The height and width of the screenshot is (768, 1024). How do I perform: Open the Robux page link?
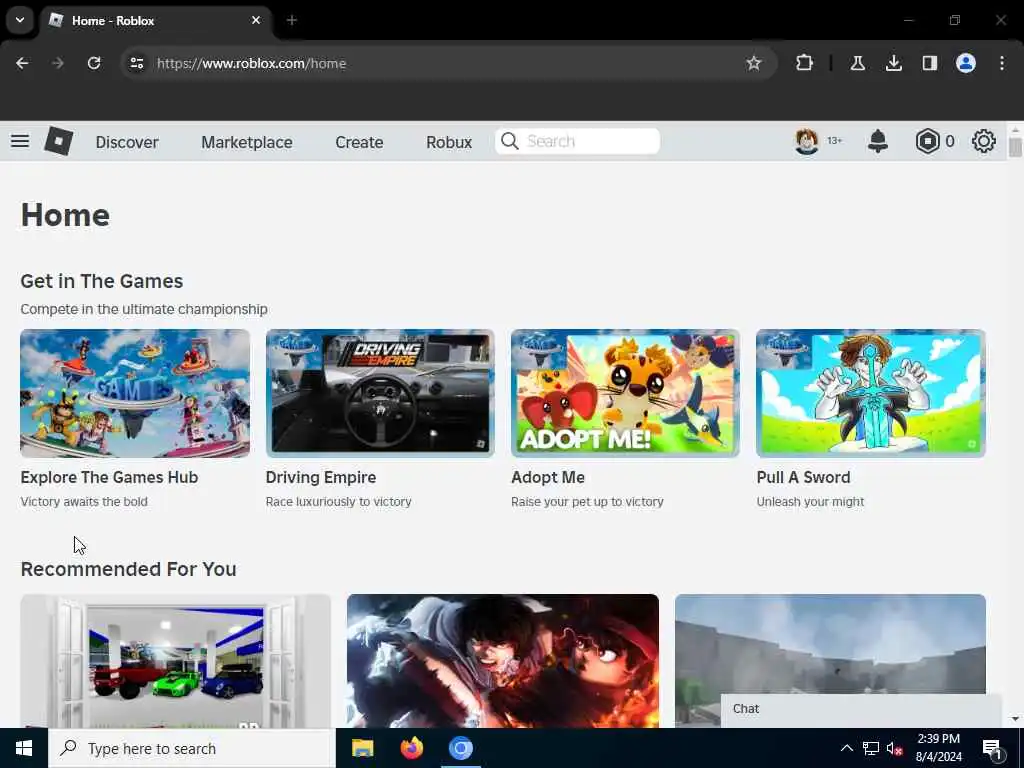tap(449, 142)
